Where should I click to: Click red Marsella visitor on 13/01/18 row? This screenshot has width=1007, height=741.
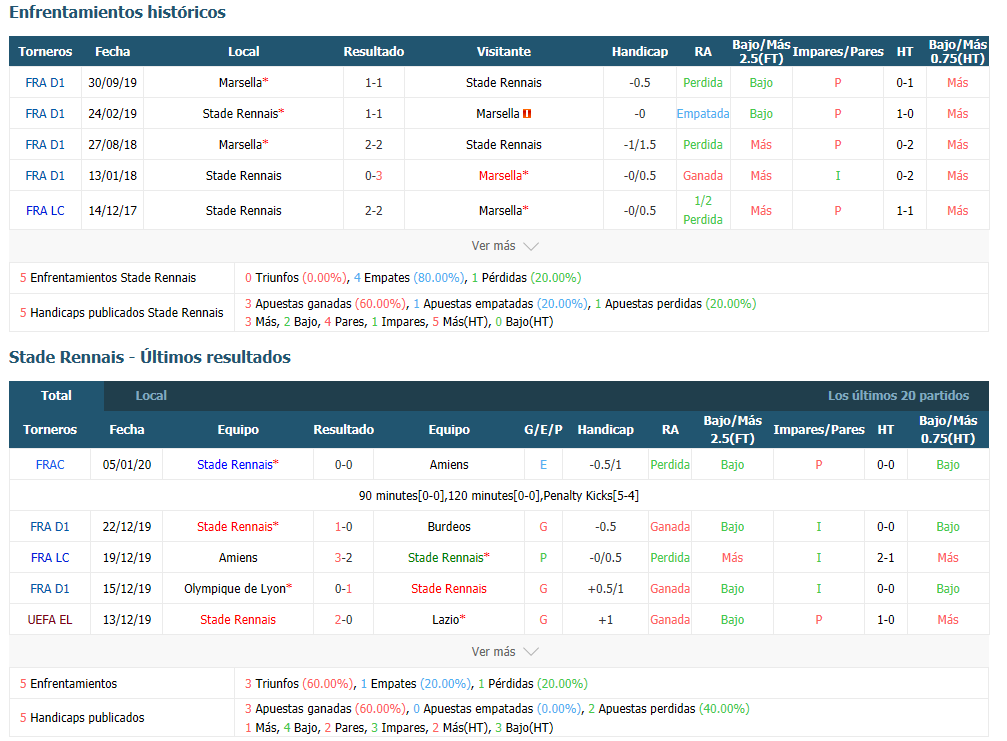pyautogui.click(x=504, y=175)
